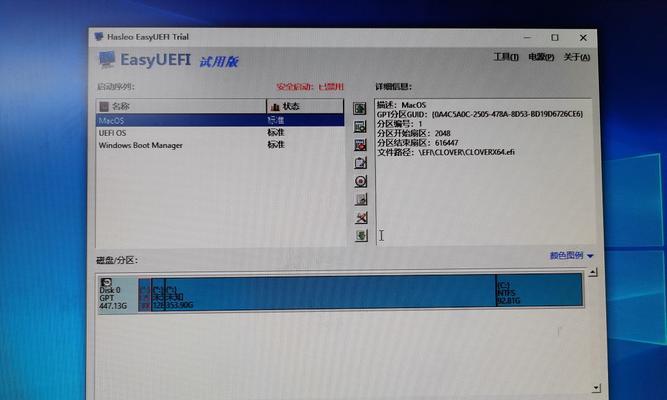Click the green up-arrow move entry icon

tap(360, 109)
